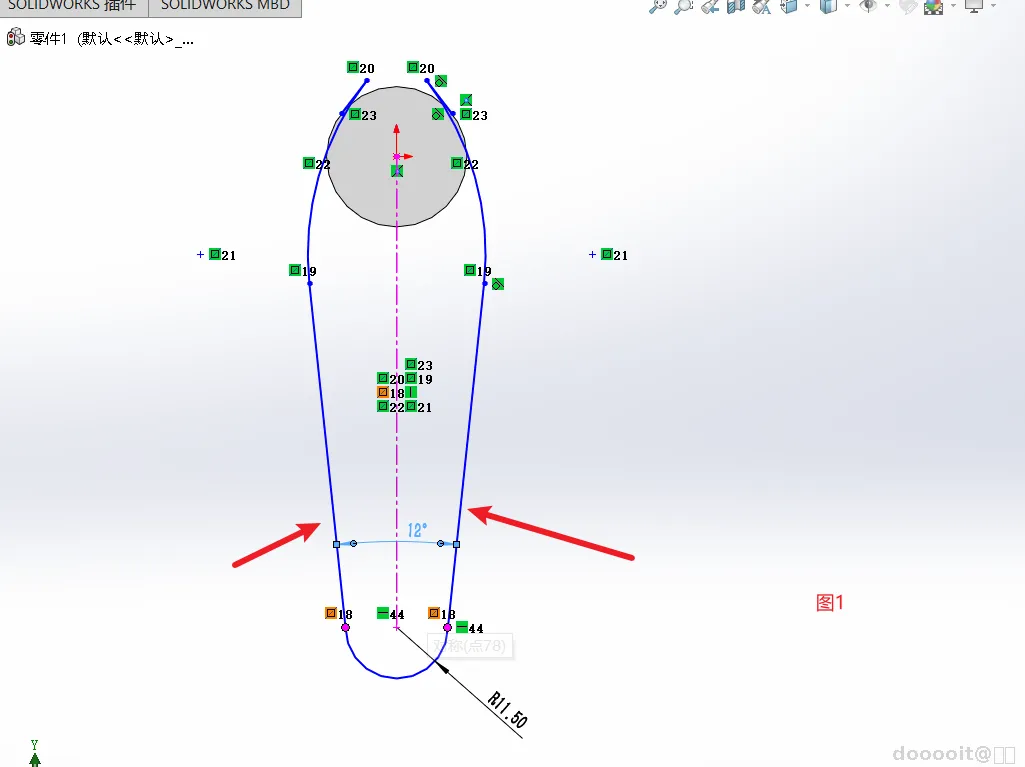Select the left relation icon labeled 23

tap(355, 114)
